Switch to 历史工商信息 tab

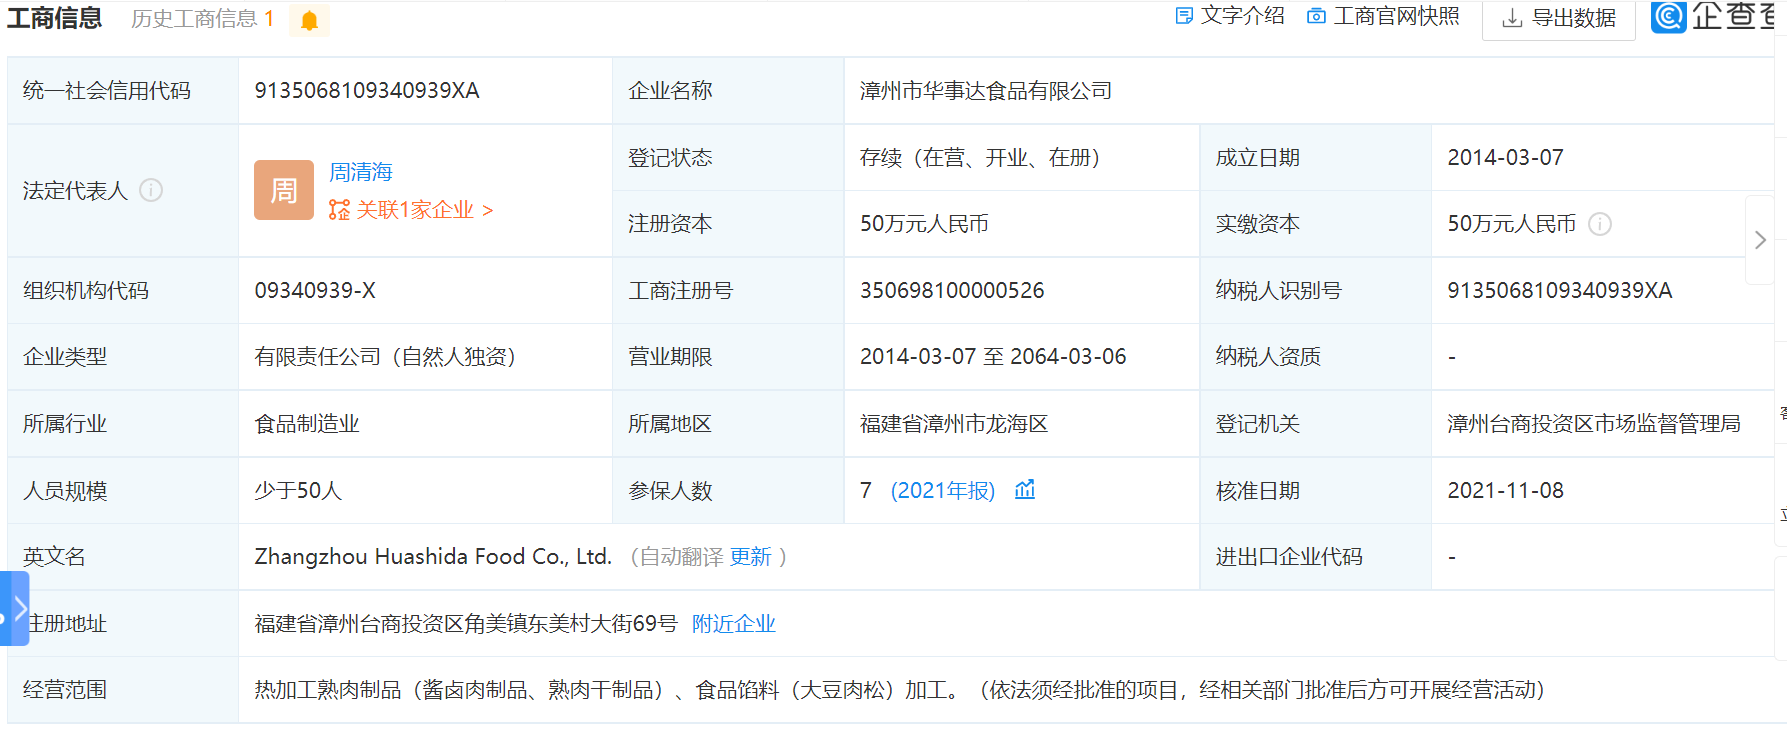(x=202, y=19)
